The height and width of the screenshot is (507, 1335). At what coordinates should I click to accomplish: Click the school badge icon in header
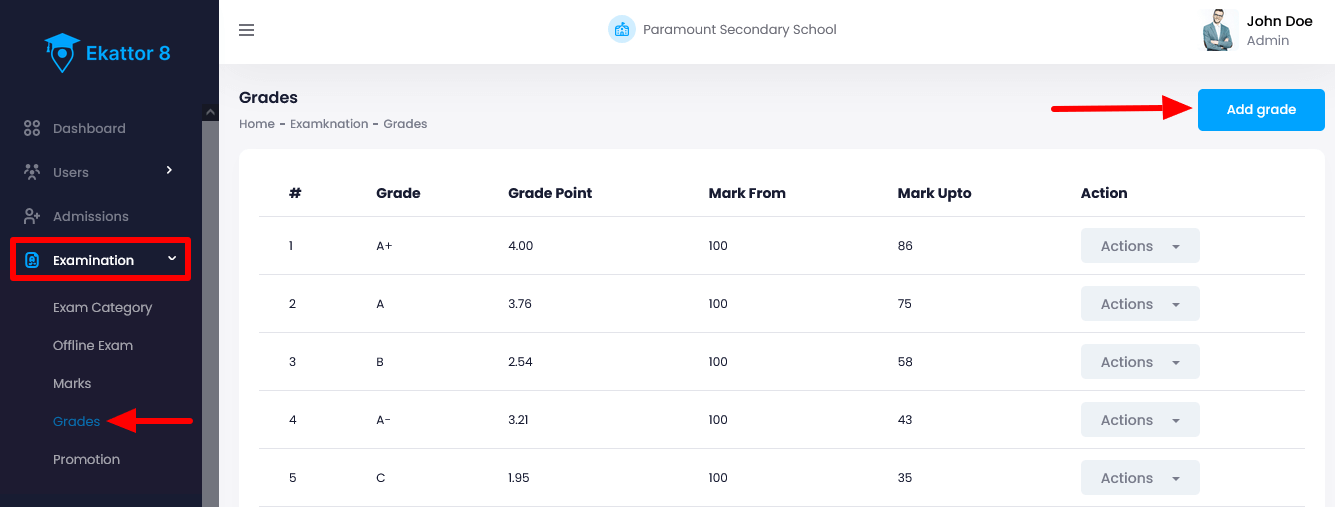pyautogui.click(x=622, y=29)
